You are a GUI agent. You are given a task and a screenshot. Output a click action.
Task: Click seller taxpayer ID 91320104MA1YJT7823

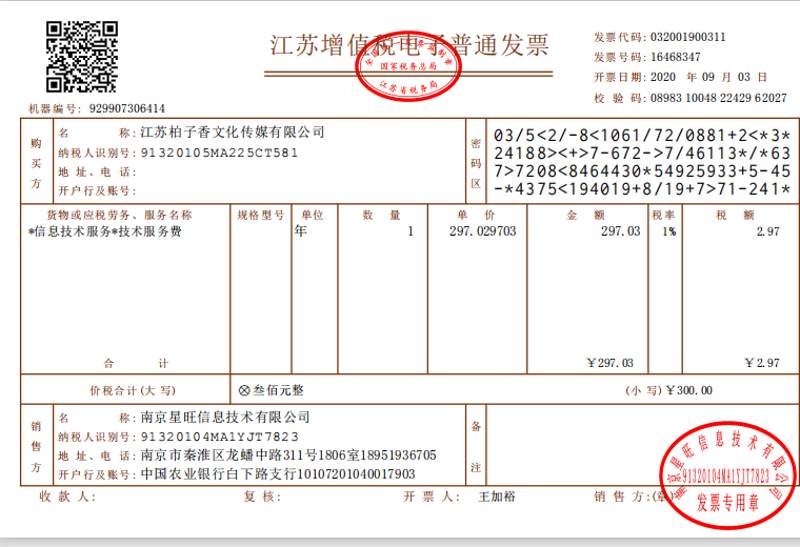(x=219, y=437)
